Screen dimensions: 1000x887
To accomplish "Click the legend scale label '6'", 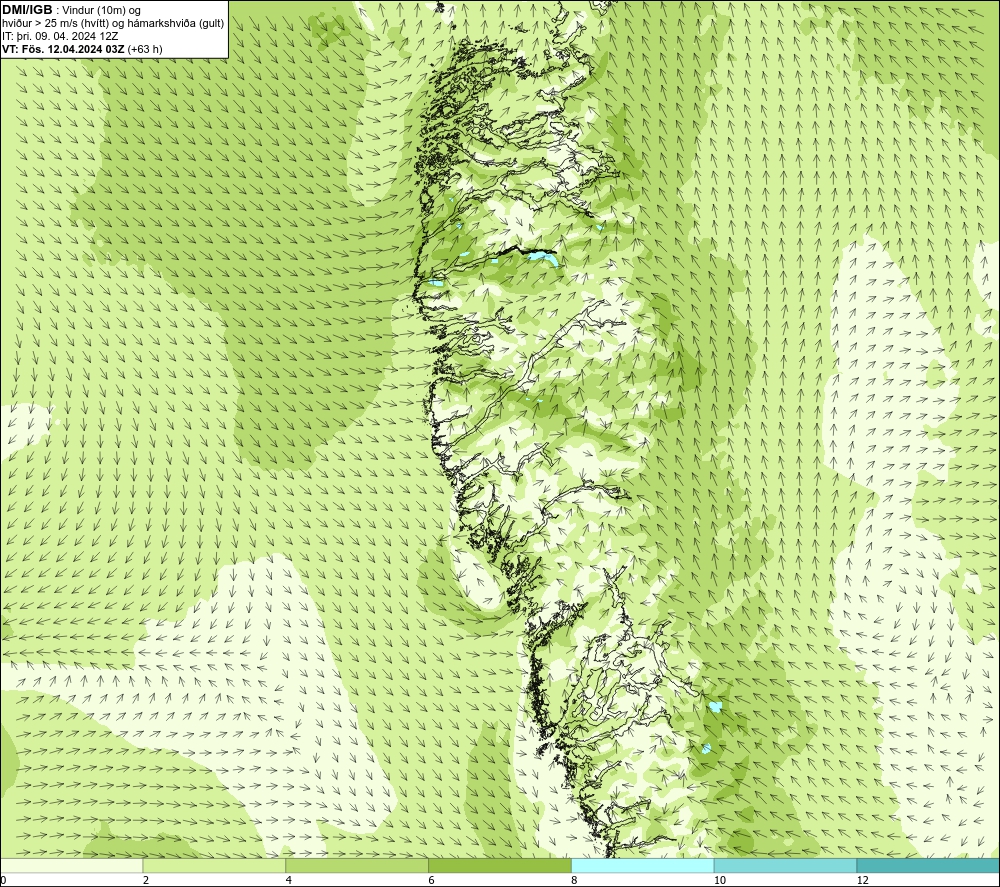I will (x=432, y=880).
